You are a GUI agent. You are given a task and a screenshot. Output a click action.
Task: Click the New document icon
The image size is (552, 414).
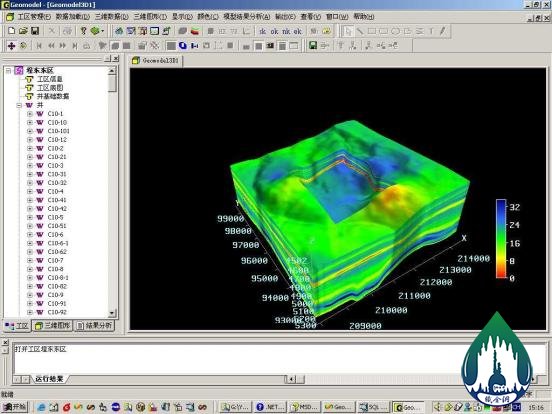(x=11, y=31)
